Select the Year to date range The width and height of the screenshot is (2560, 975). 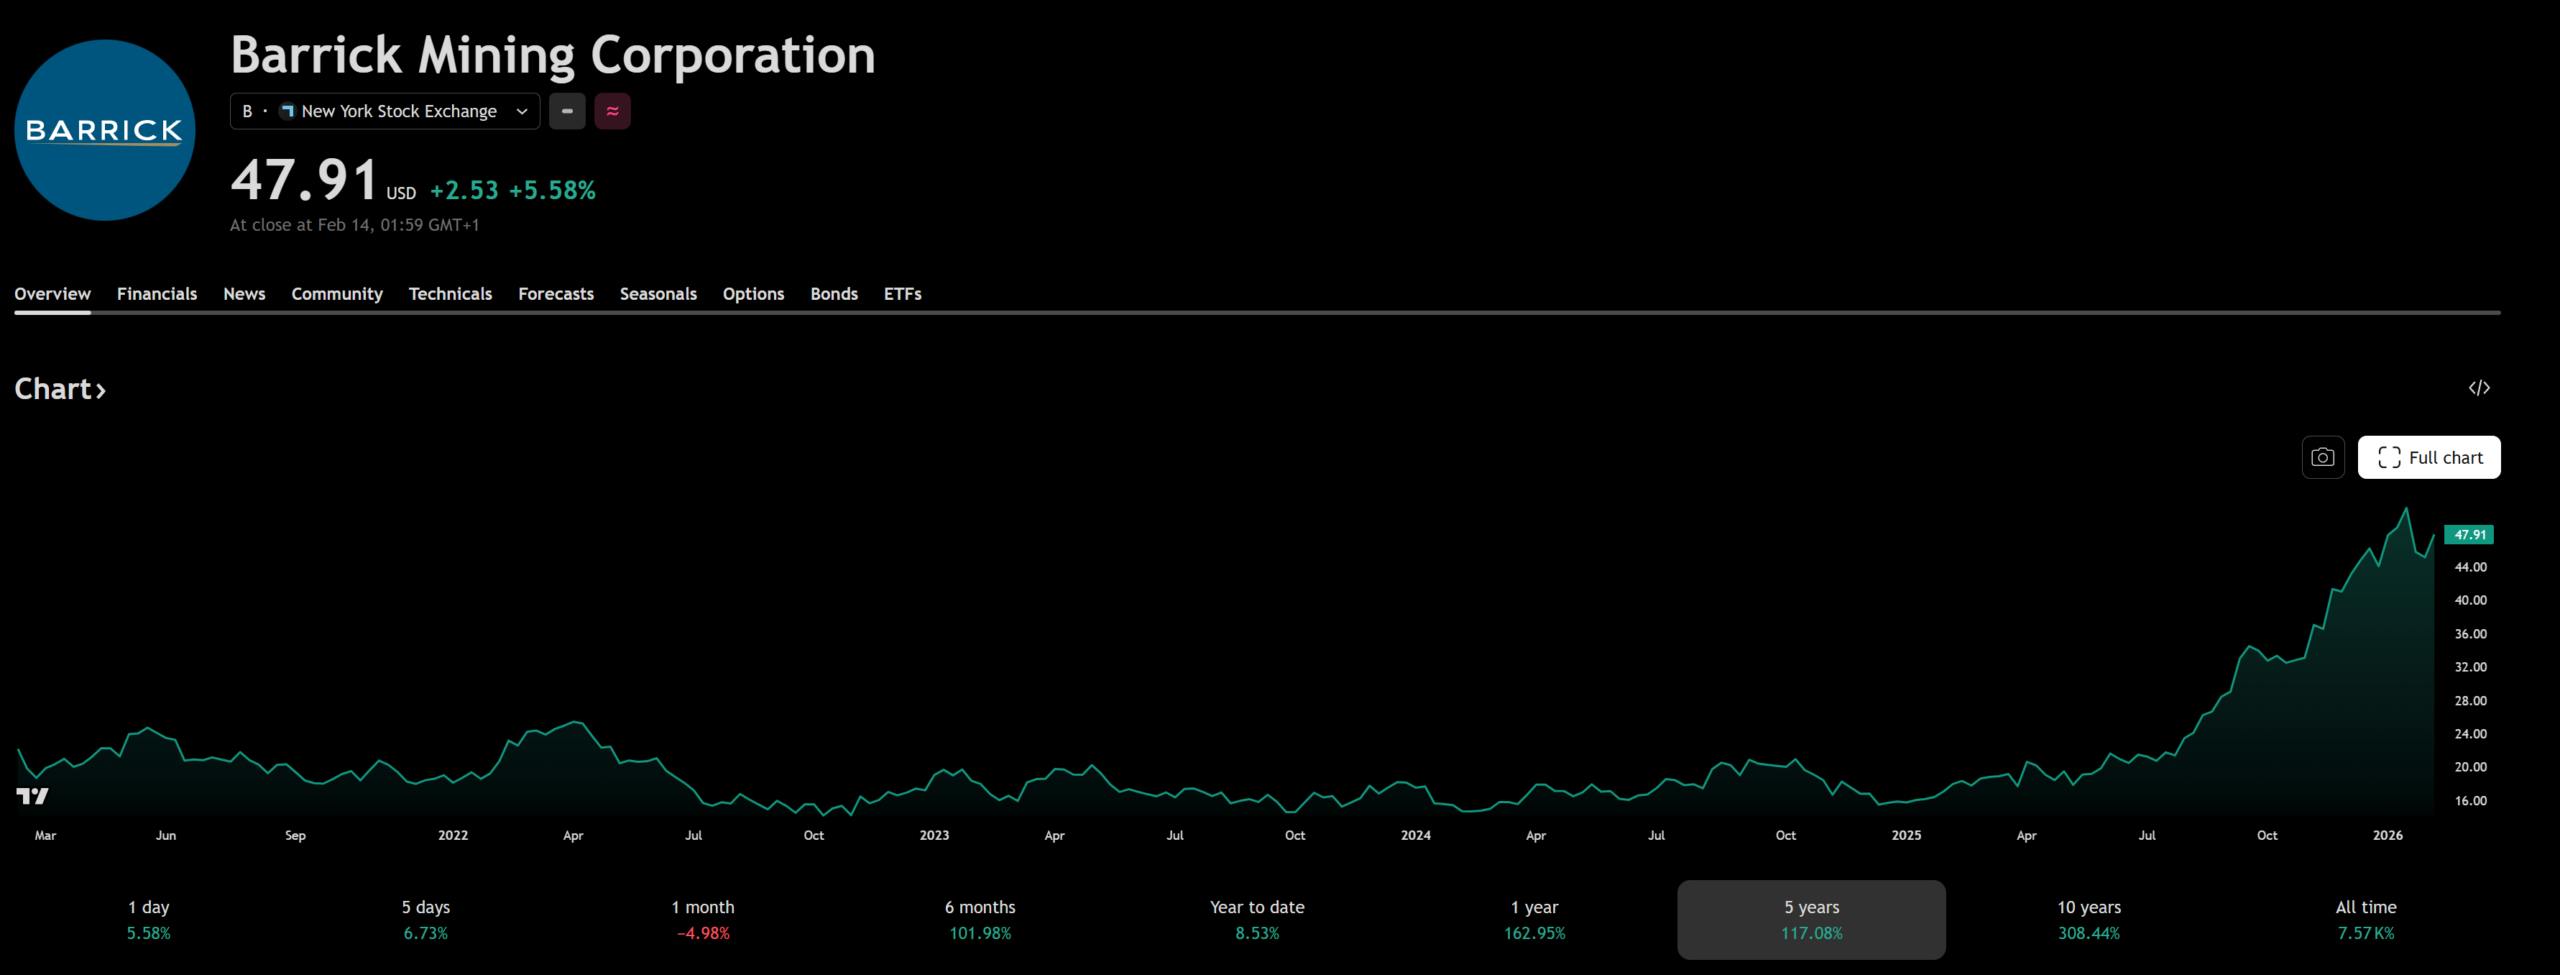[1257, 920]
